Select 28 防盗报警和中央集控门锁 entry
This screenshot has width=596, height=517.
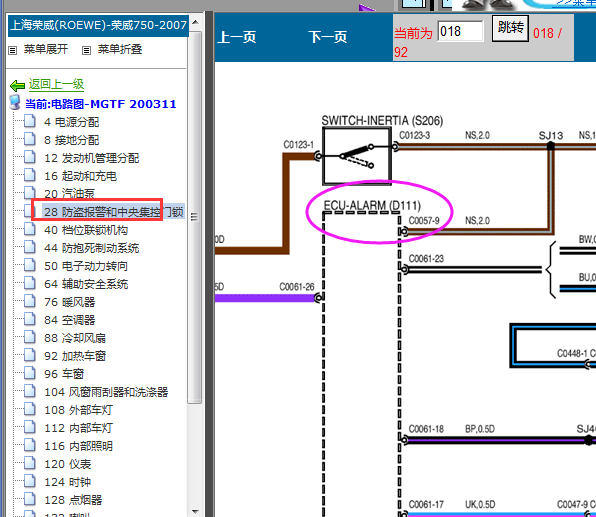pos(114,212)
